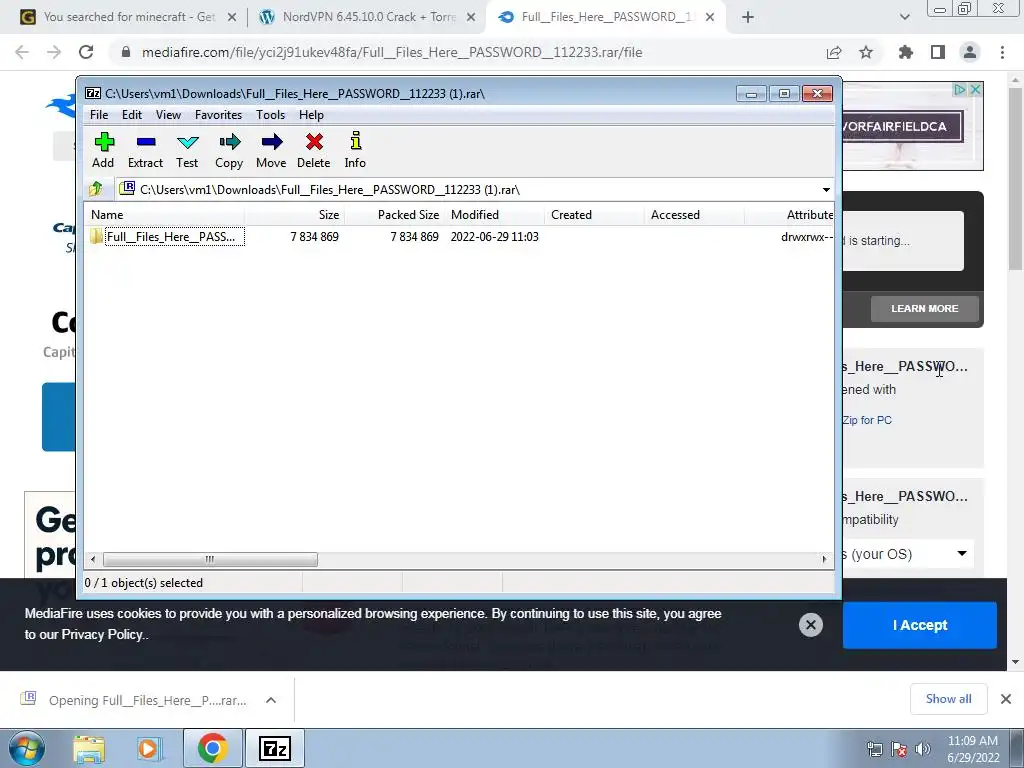Screen dimensions: 1024x768
Task: Toggle the Chrome side panel icon
Action: pyautogui.click(x=938, y=52)
